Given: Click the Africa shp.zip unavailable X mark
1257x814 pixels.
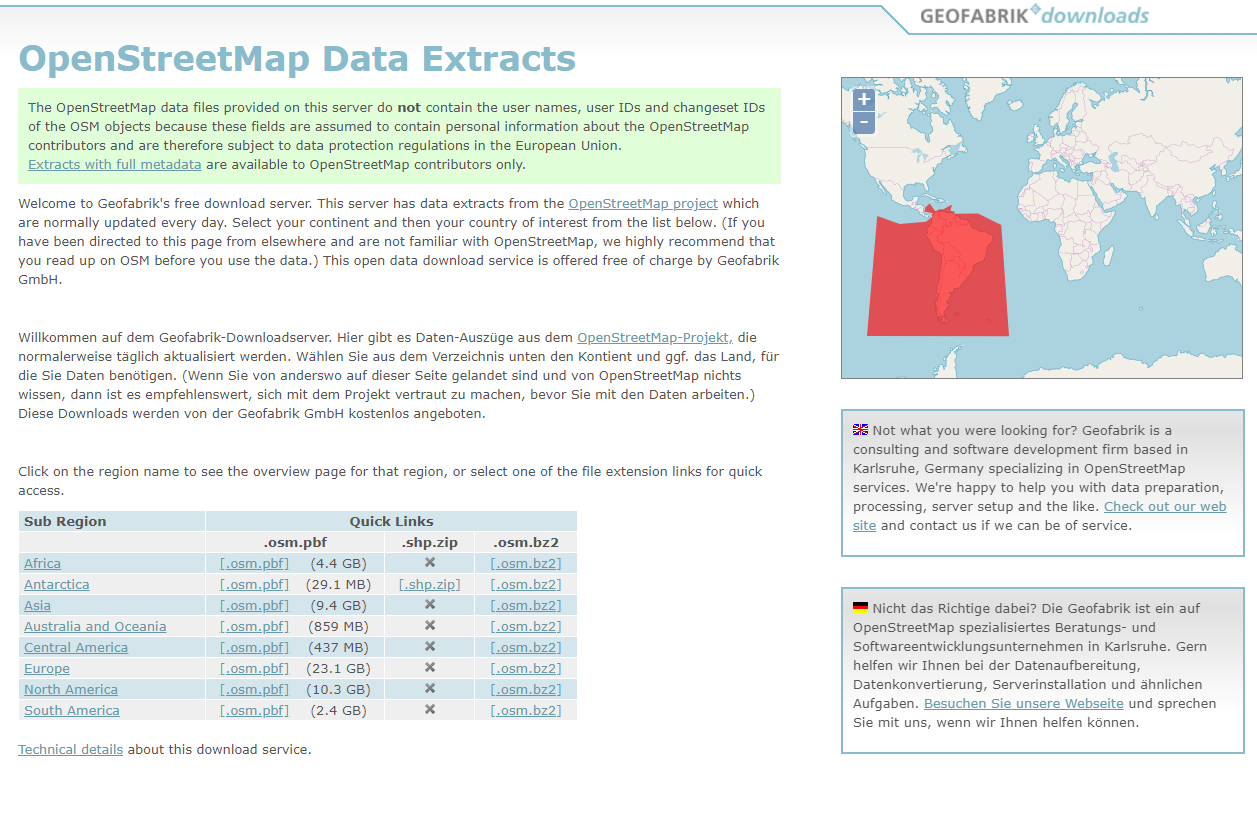Looking at the screenshot, I should (430, 563).
